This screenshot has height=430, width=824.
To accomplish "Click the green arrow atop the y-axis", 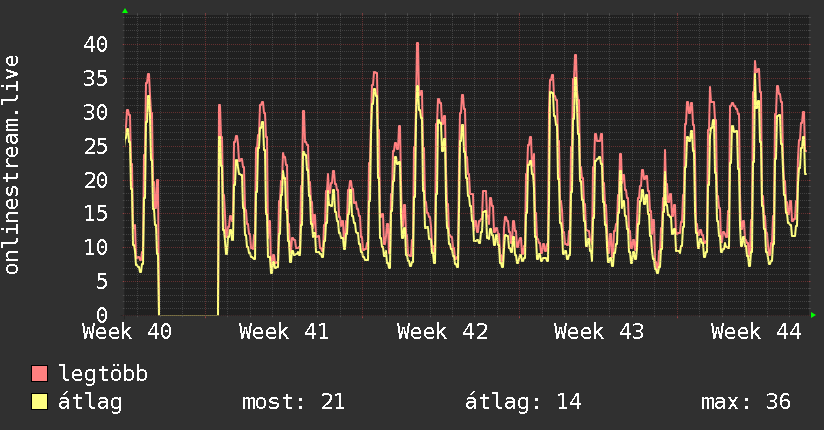I will click(x=125, y=11).
